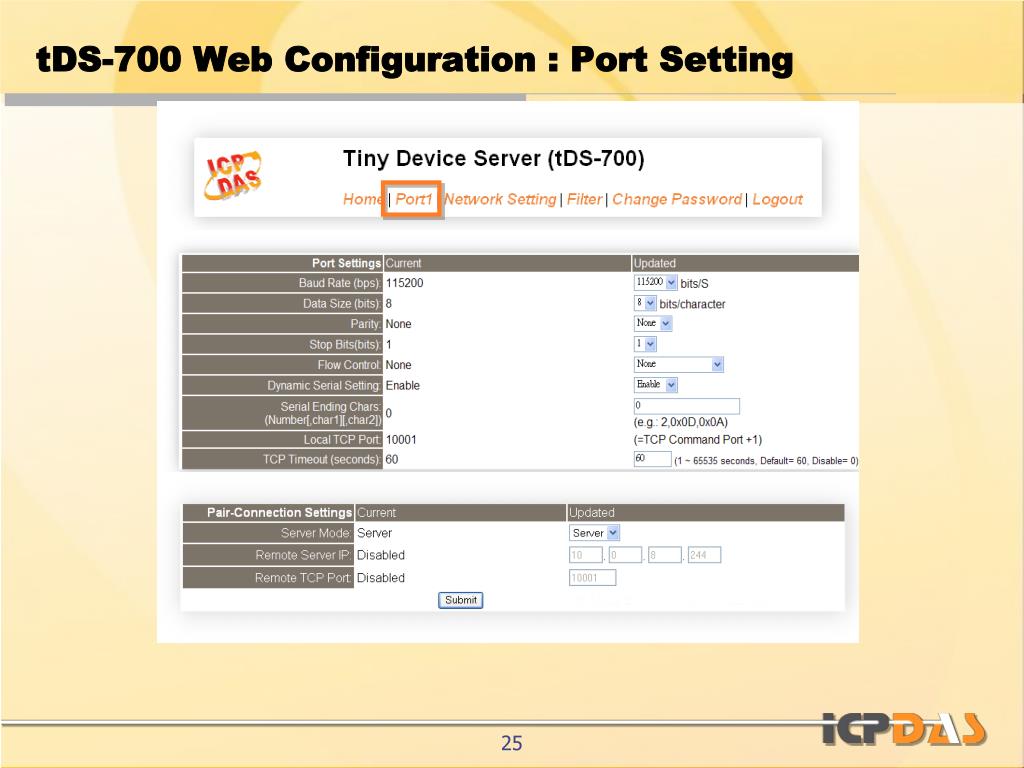This screenshot has height=768, width=1024.
Task: Click the 'Flow Control' row label
Action: (x=349, y=365)
